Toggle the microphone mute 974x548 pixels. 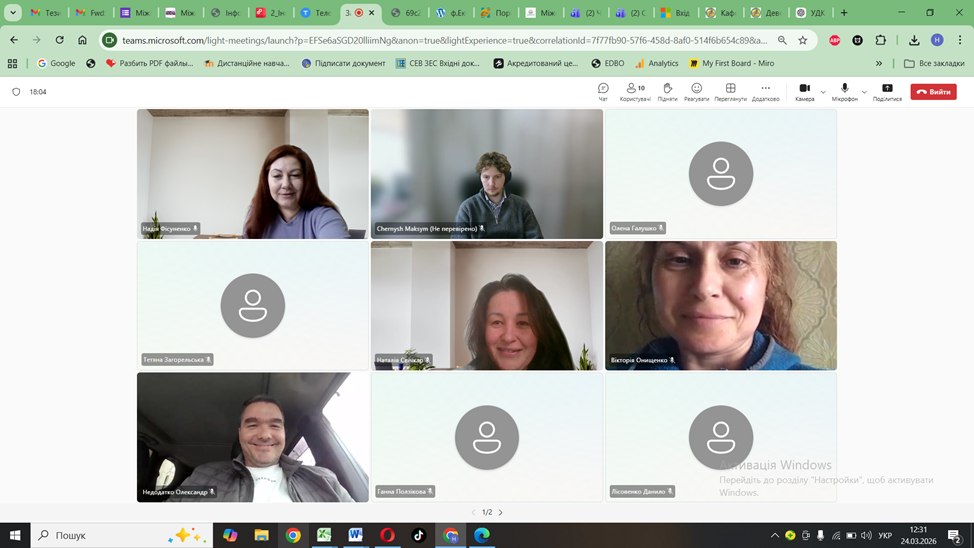(845, 91)
